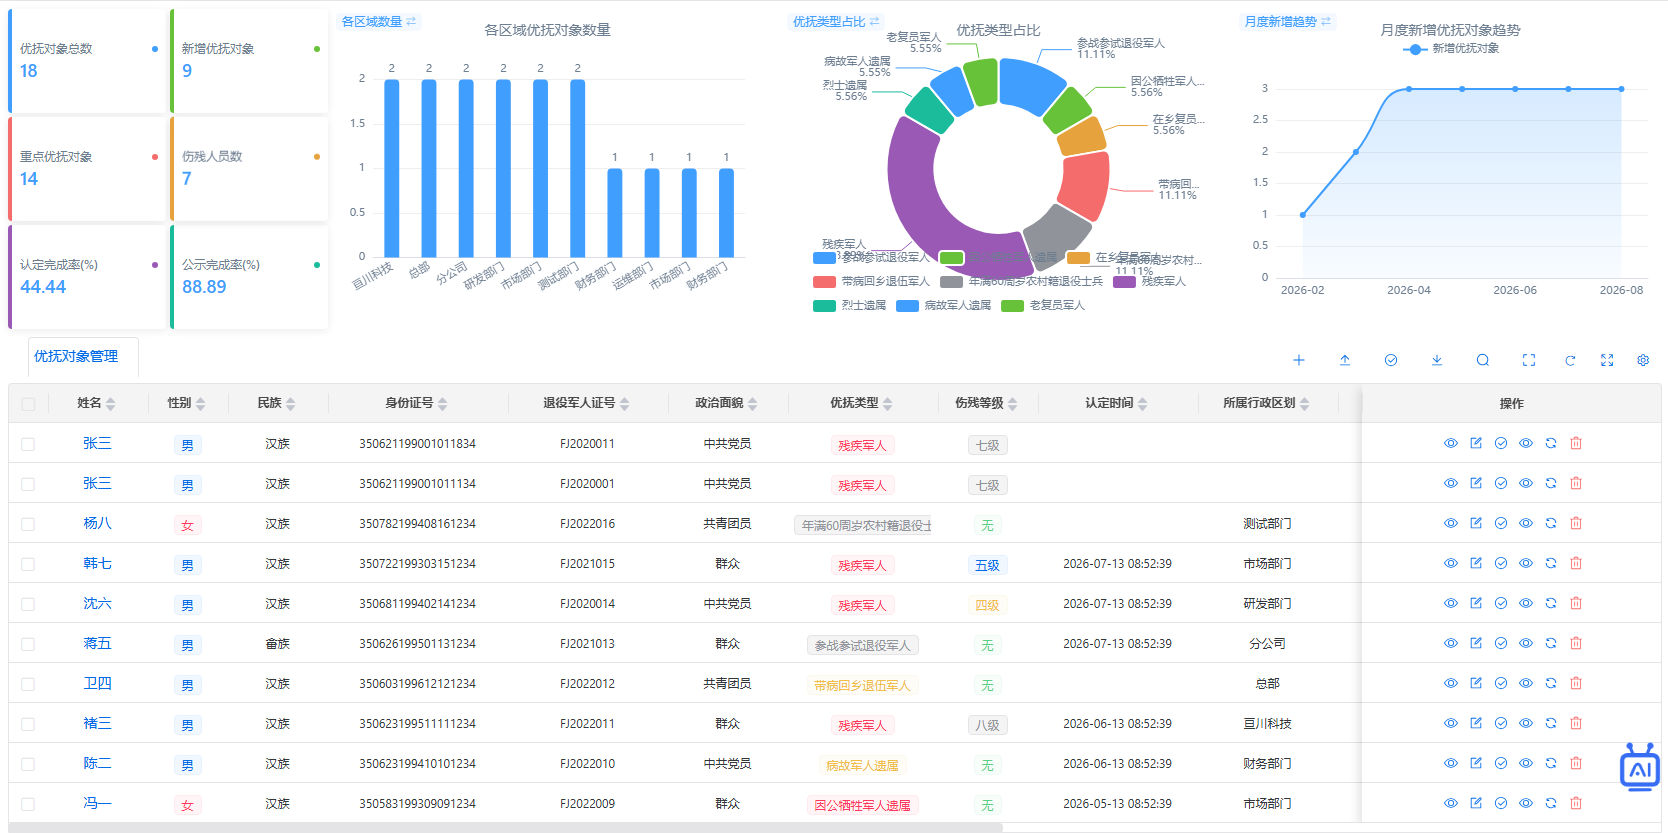Click the sync arrows icon in 陈二 row
Screen dimensions: 1668x833
point(1551,763)
